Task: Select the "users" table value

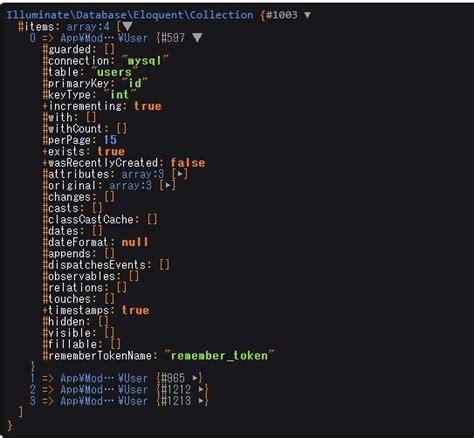Action: tap(114, 72)
